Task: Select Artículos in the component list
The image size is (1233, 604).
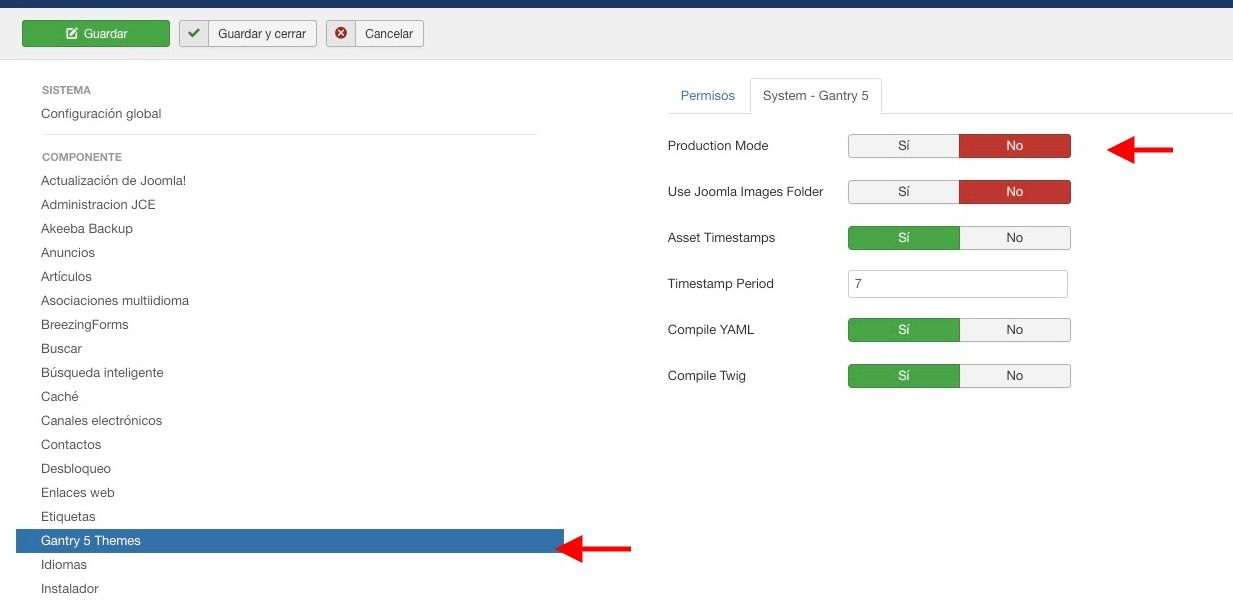Action: pyautogui.click(x=66, y=277)
